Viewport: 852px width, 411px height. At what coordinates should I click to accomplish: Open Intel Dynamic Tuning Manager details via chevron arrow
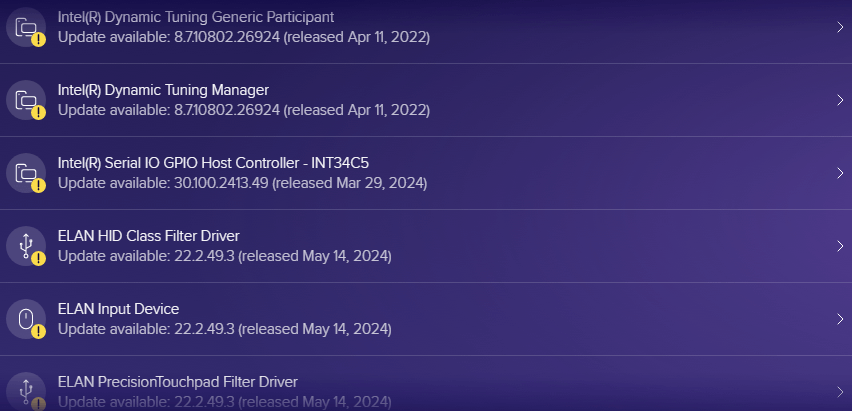(x=840, y=100)
